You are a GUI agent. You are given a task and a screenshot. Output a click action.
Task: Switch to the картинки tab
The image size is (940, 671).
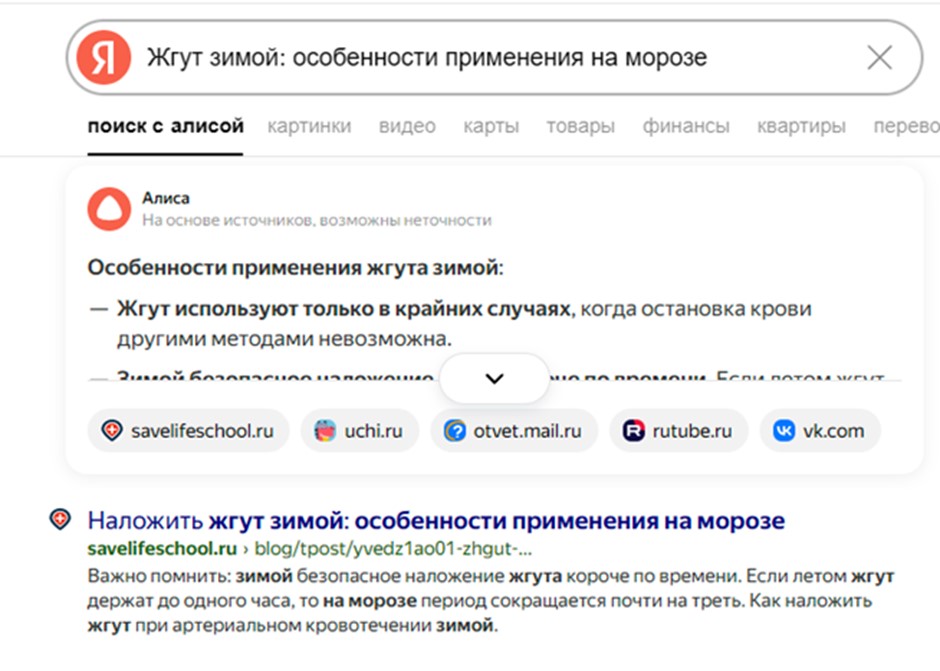tap(309, 126)
